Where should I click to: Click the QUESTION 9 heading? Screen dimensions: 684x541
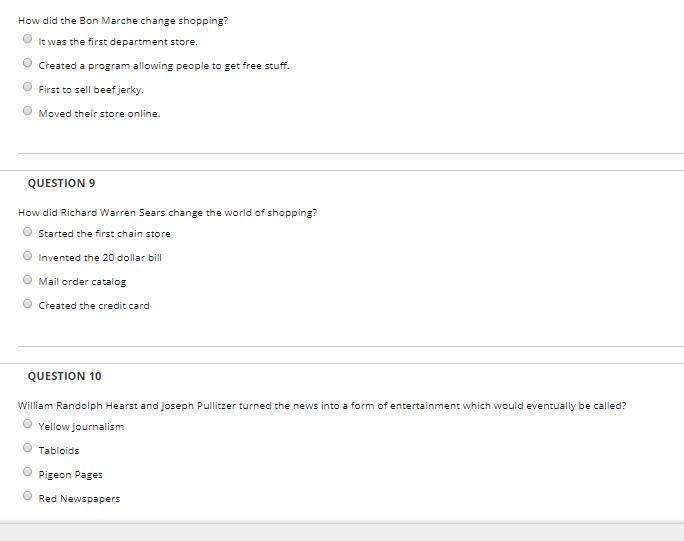coord(62,183)
